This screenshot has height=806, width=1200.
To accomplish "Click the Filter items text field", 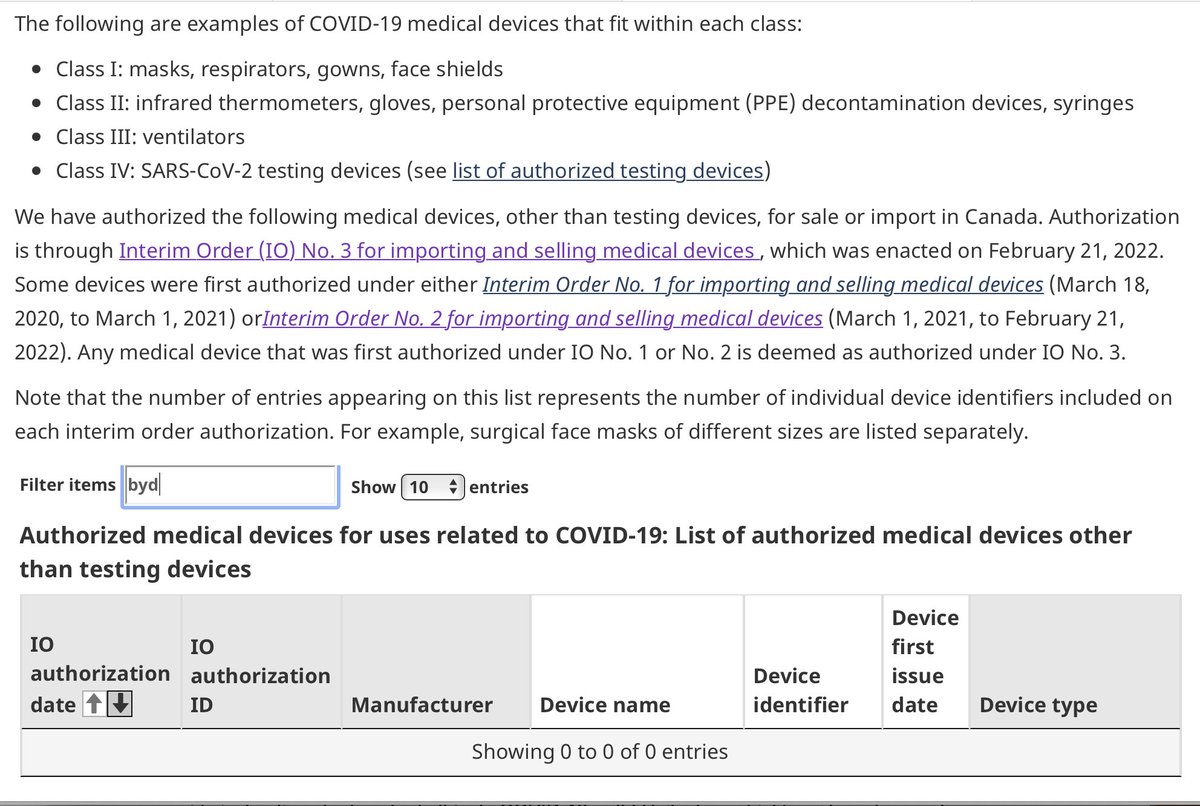I will (x=230, y=485).
